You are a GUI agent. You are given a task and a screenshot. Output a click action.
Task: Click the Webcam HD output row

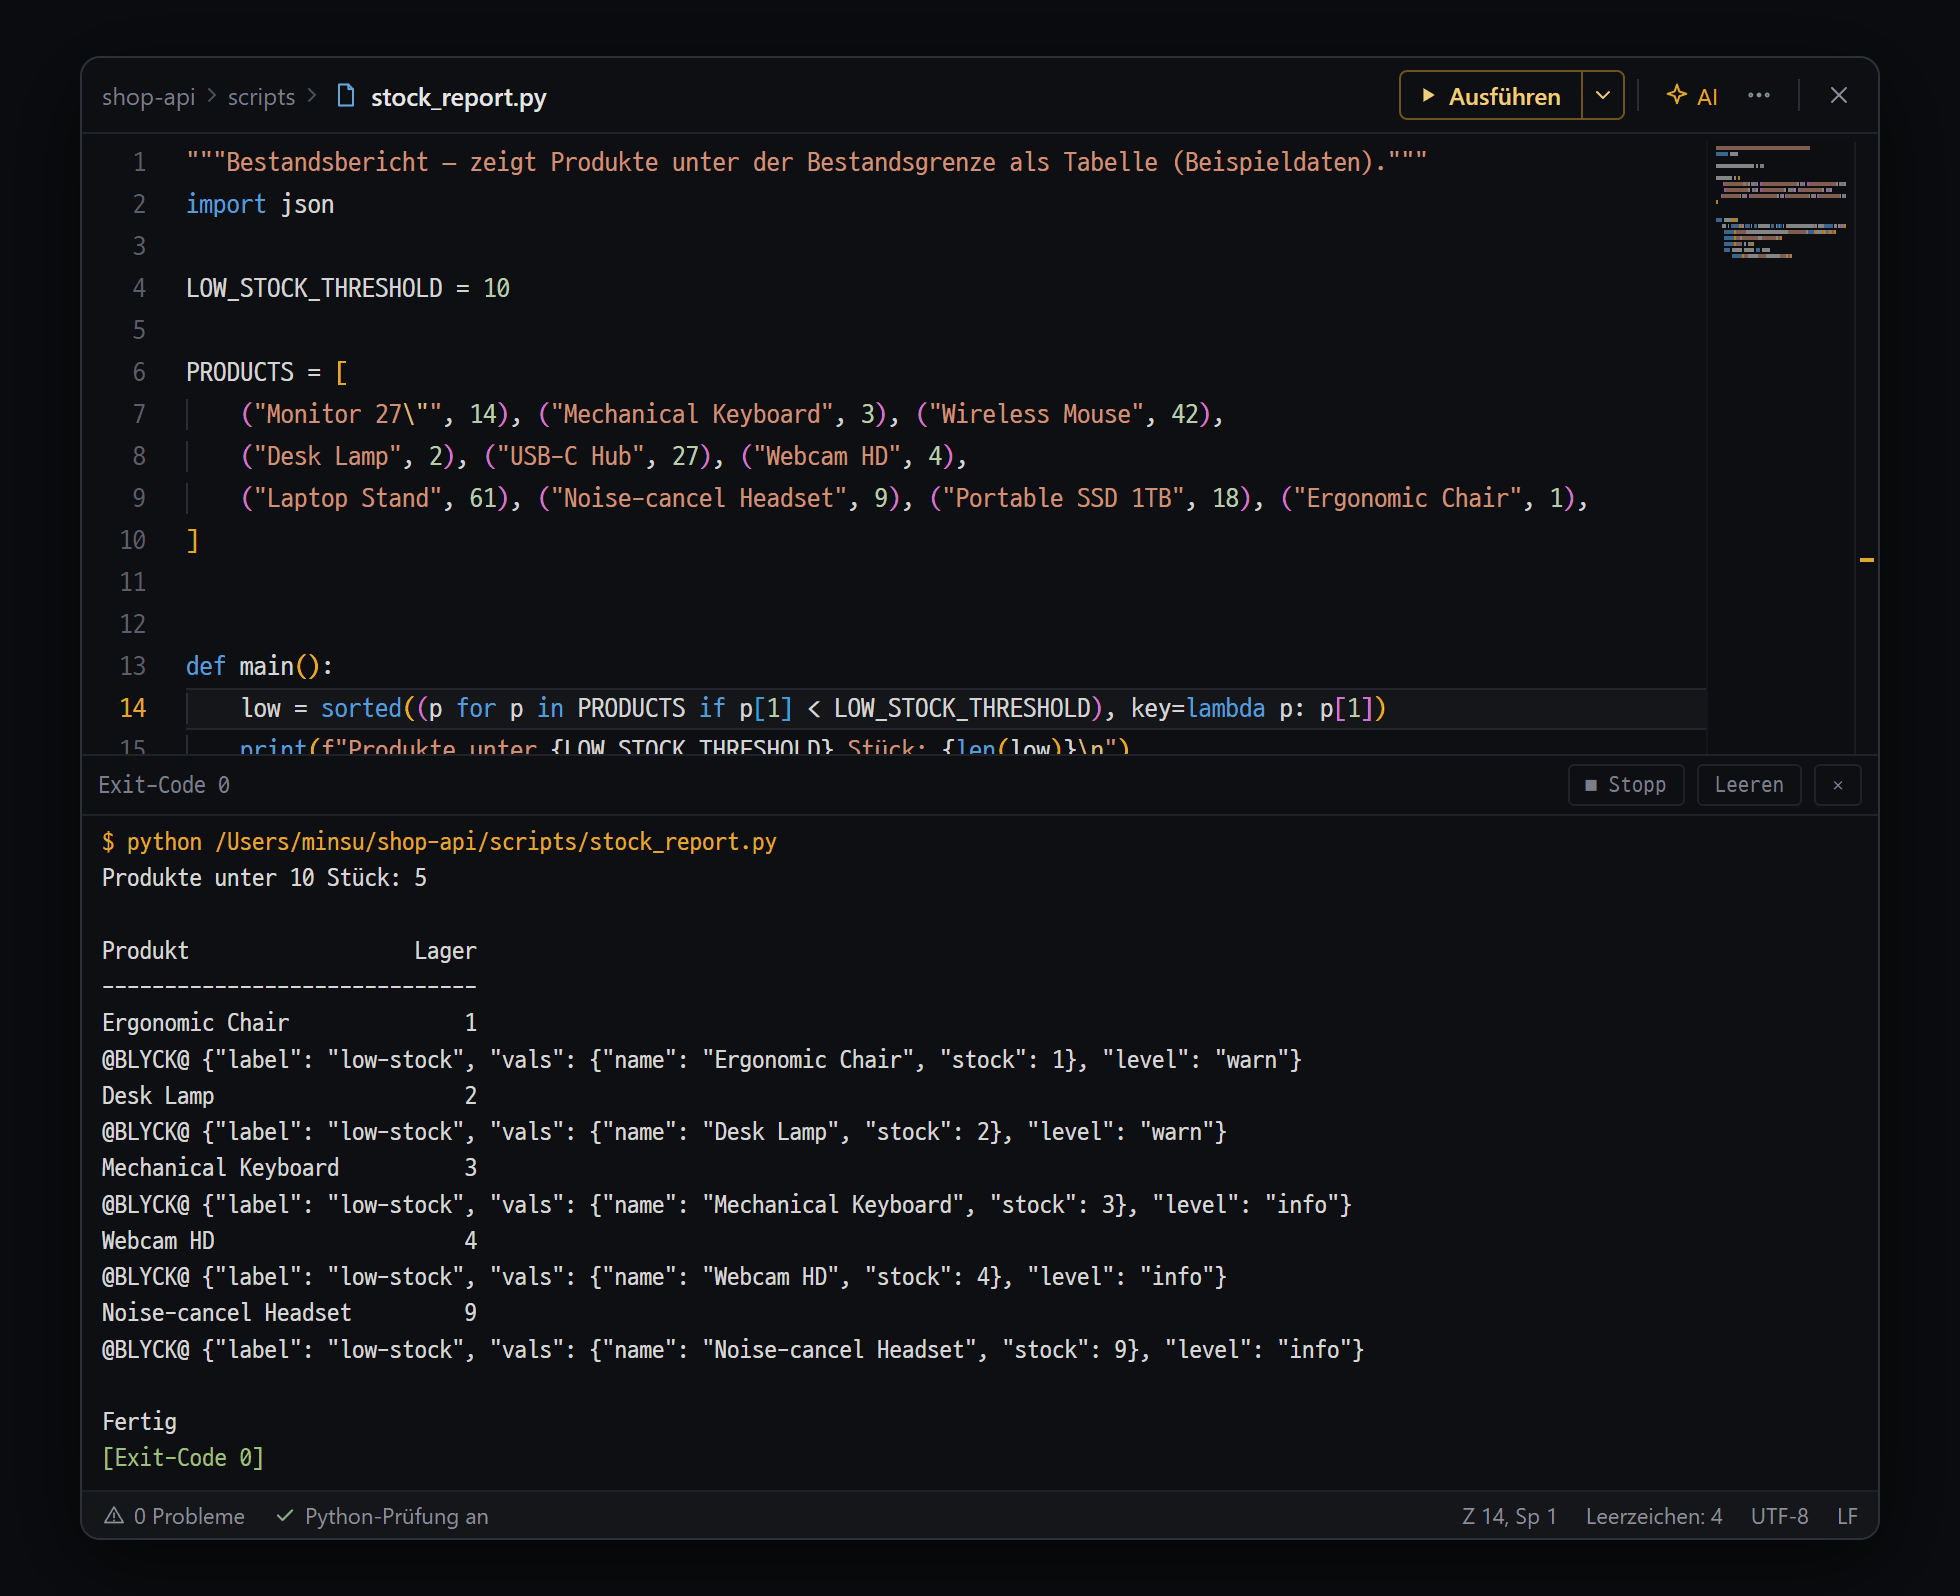click(289, 1241)
